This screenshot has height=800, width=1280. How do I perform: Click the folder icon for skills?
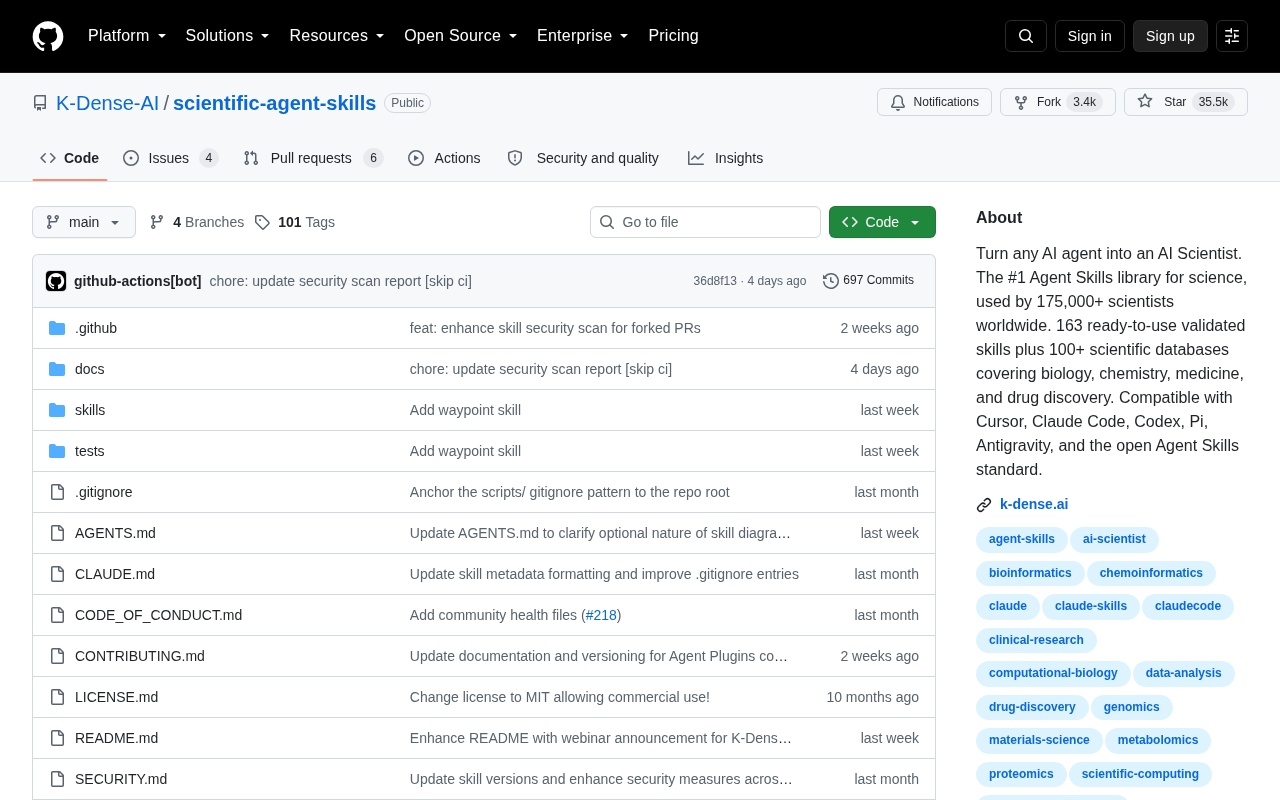click(x=57, y=410)
